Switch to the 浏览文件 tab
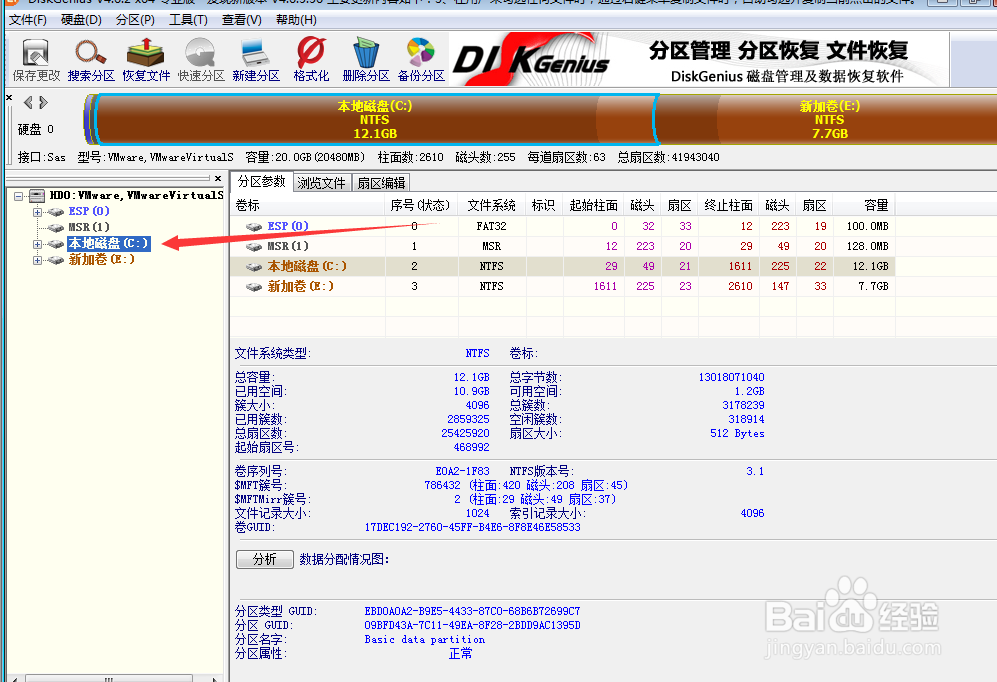This screenshot has width=997, height=682. (321, 183)
